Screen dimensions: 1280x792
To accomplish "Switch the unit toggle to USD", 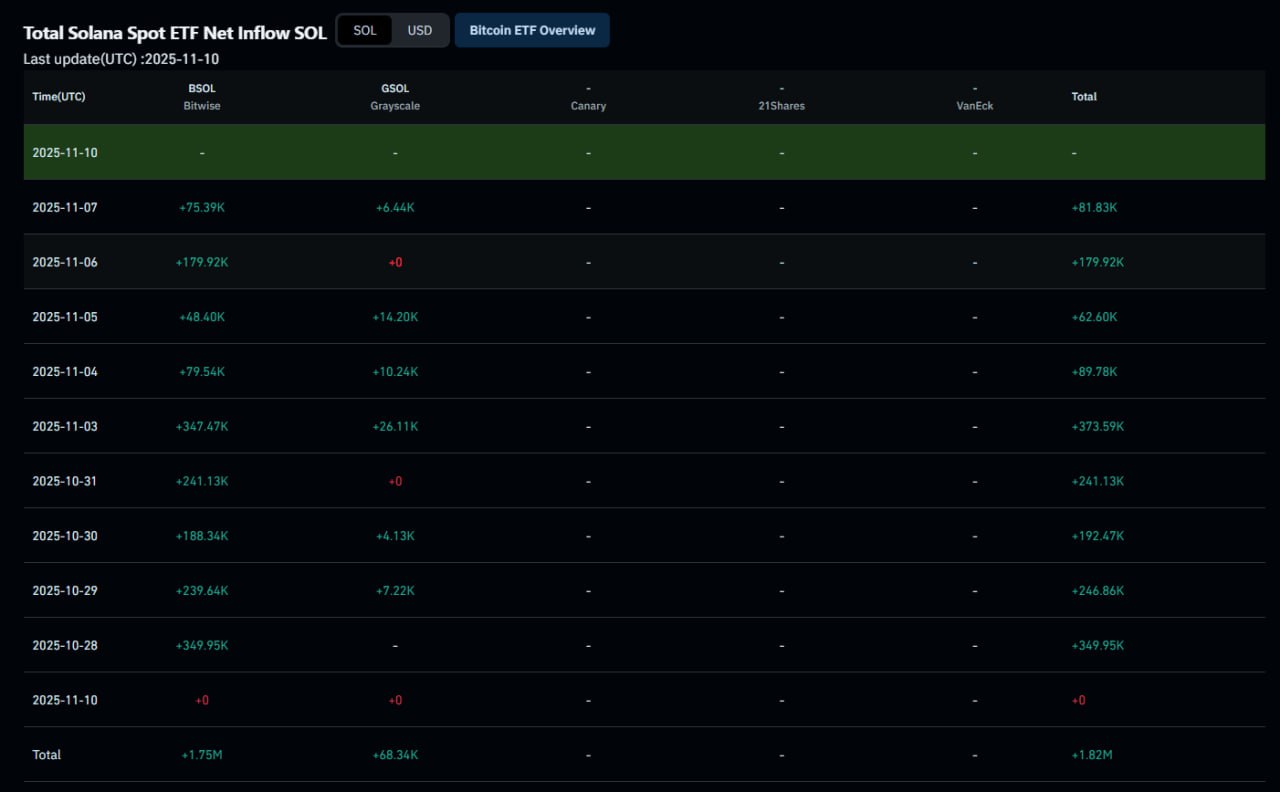I will [x=420, y=30].
